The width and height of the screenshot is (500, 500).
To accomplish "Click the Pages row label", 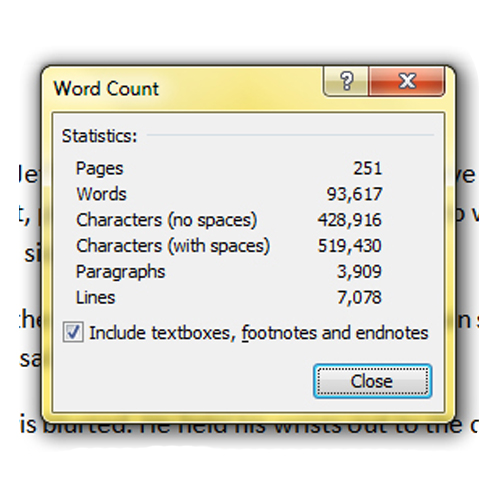I will coord(99,169).
